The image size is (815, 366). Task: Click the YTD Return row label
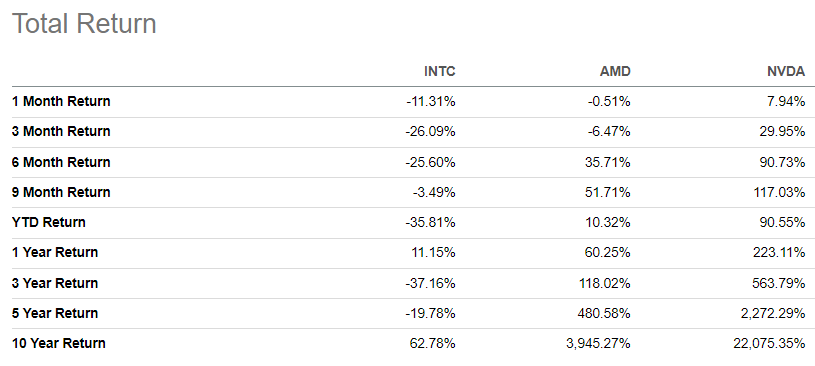49,223
